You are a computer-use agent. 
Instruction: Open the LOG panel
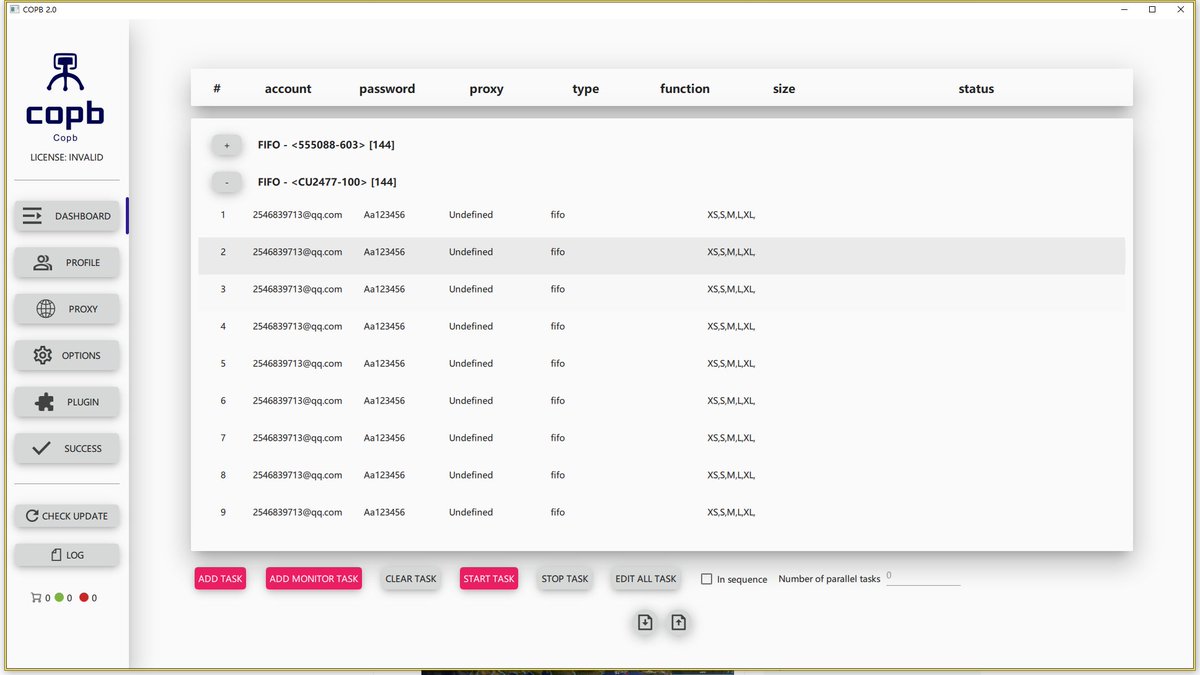(66, 554)
